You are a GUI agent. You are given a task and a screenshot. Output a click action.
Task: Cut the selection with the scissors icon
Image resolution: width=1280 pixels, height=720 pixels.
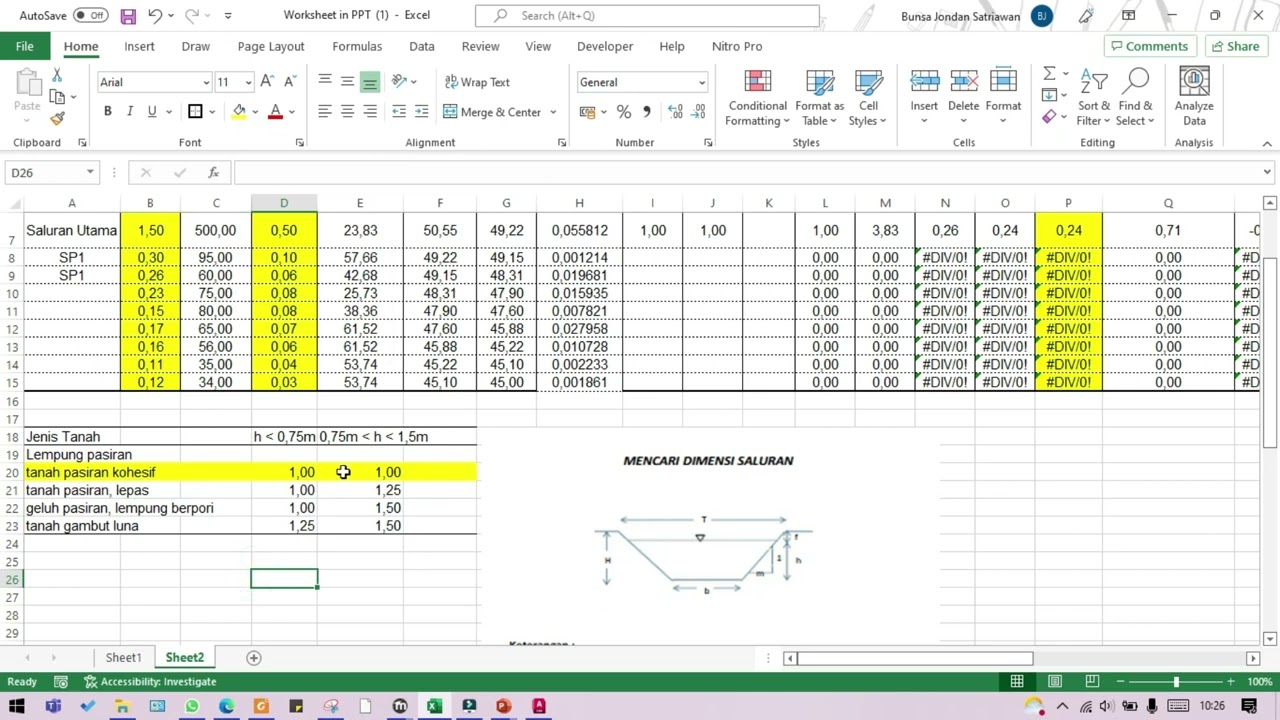click(x=57, y=76)
